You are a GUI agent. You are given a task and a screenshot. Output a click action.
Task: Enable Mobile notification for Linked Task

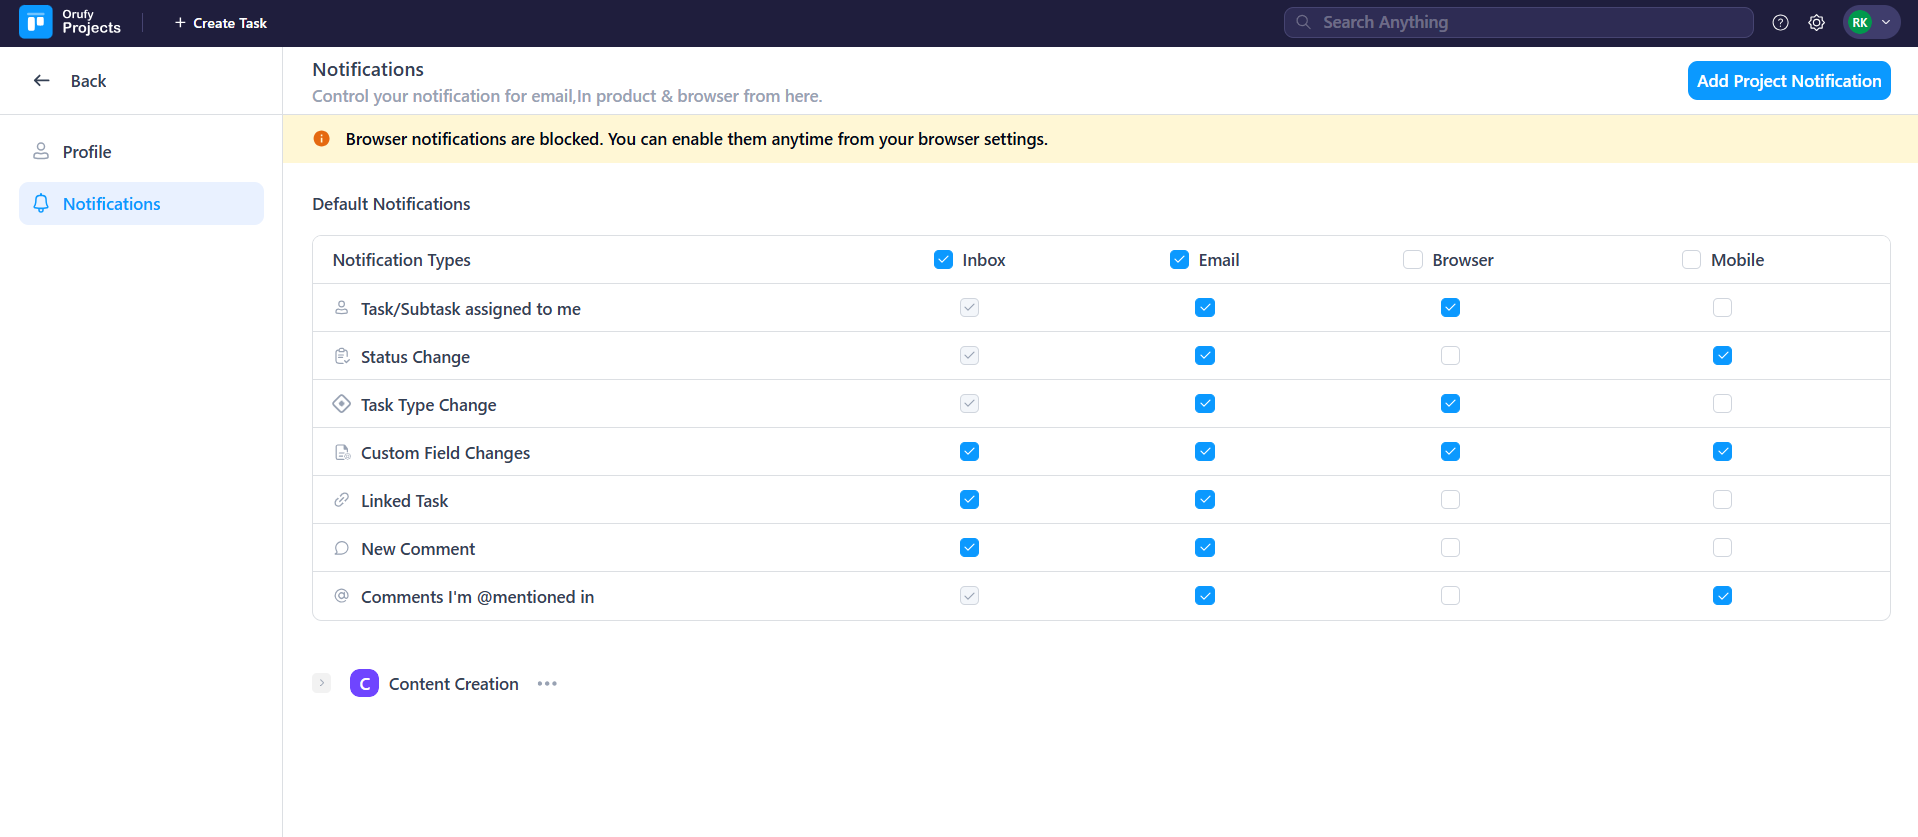coord(1722,500)
